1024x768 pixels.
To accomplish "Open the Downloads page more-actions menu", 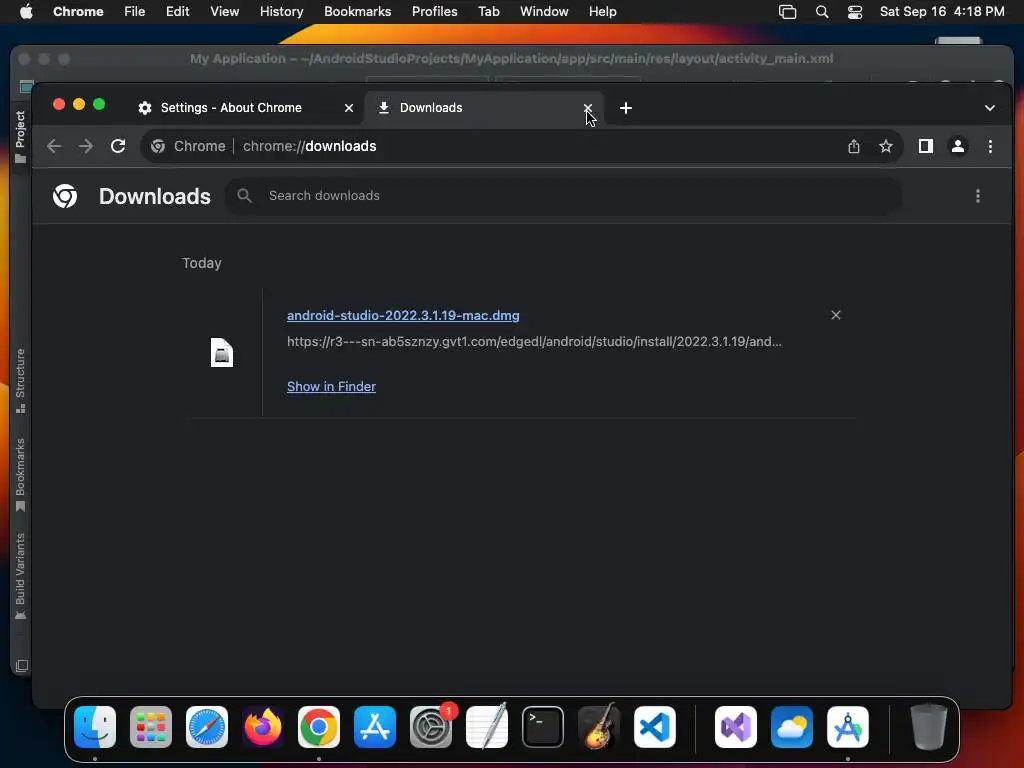I will [978, 196].
